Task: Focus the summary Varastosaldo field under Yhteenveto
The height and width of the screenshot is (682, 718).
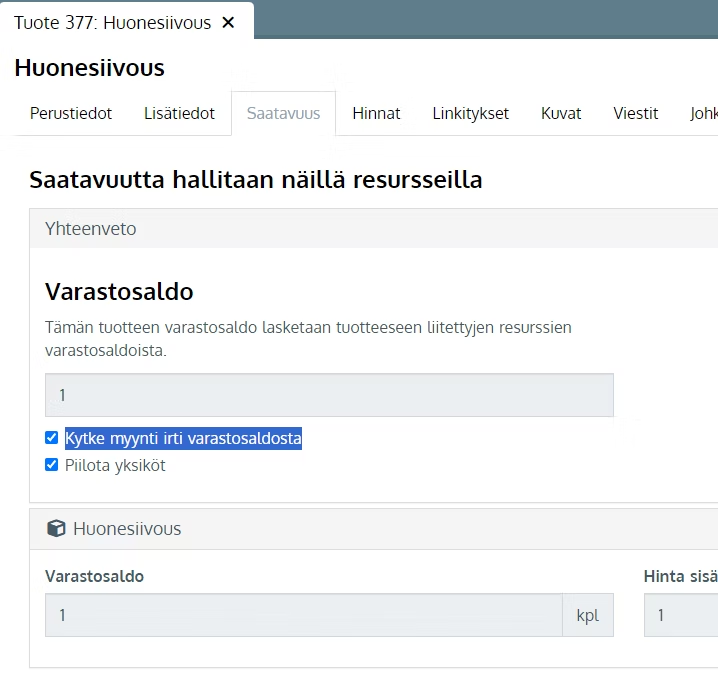Action: [329, 395]
